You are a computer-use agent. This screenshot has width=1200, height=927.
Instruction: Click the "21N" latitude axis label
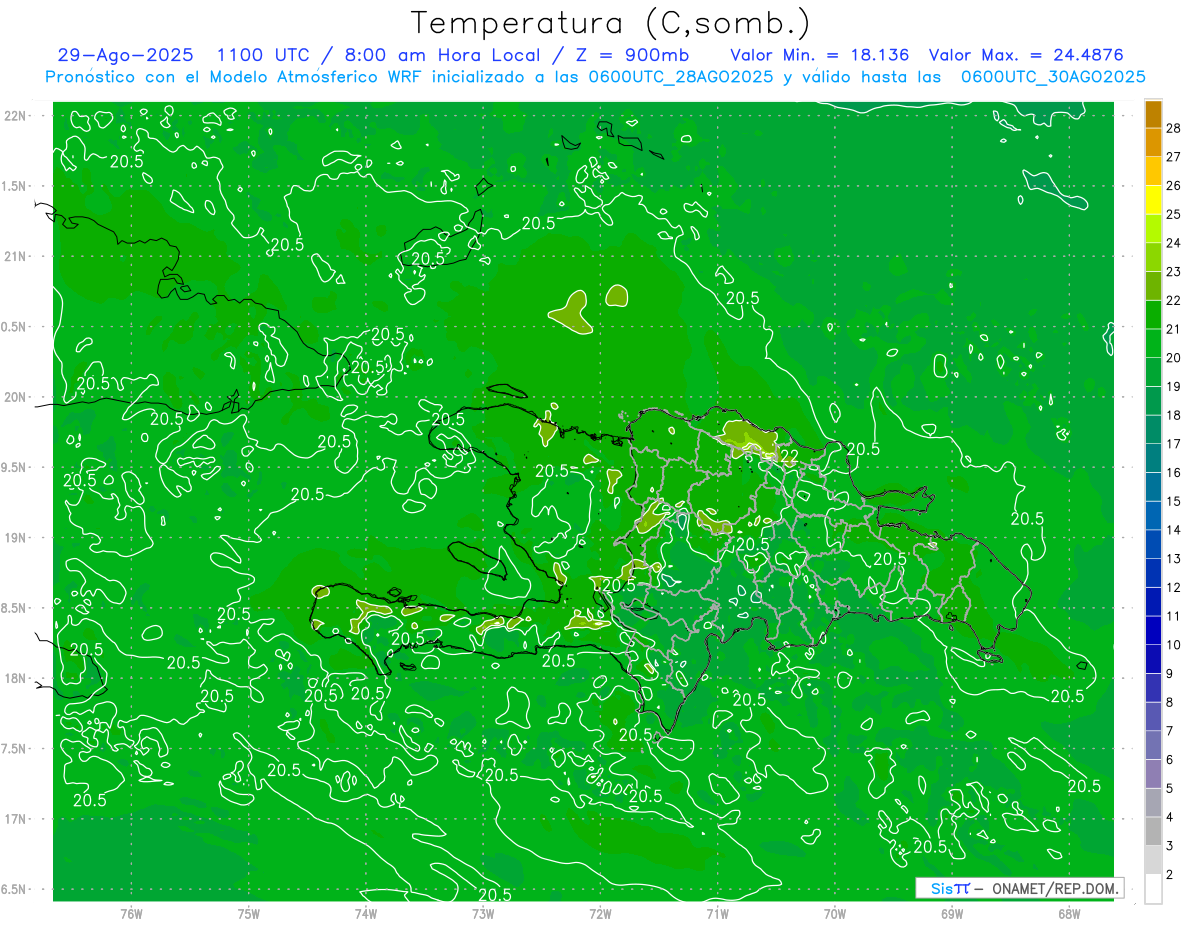pyautogui.click(x=15, y=256)
